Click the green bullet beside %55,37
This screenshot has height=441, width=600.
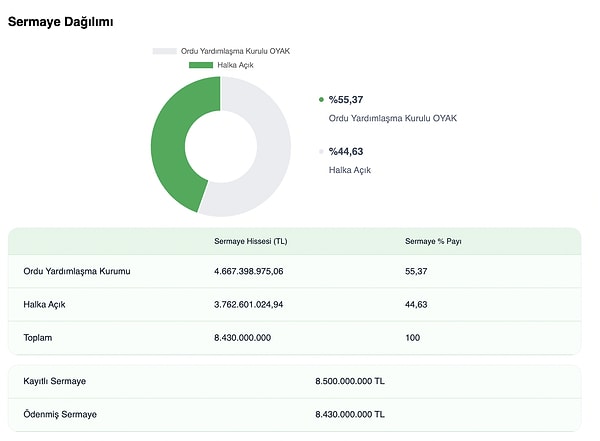321,100
